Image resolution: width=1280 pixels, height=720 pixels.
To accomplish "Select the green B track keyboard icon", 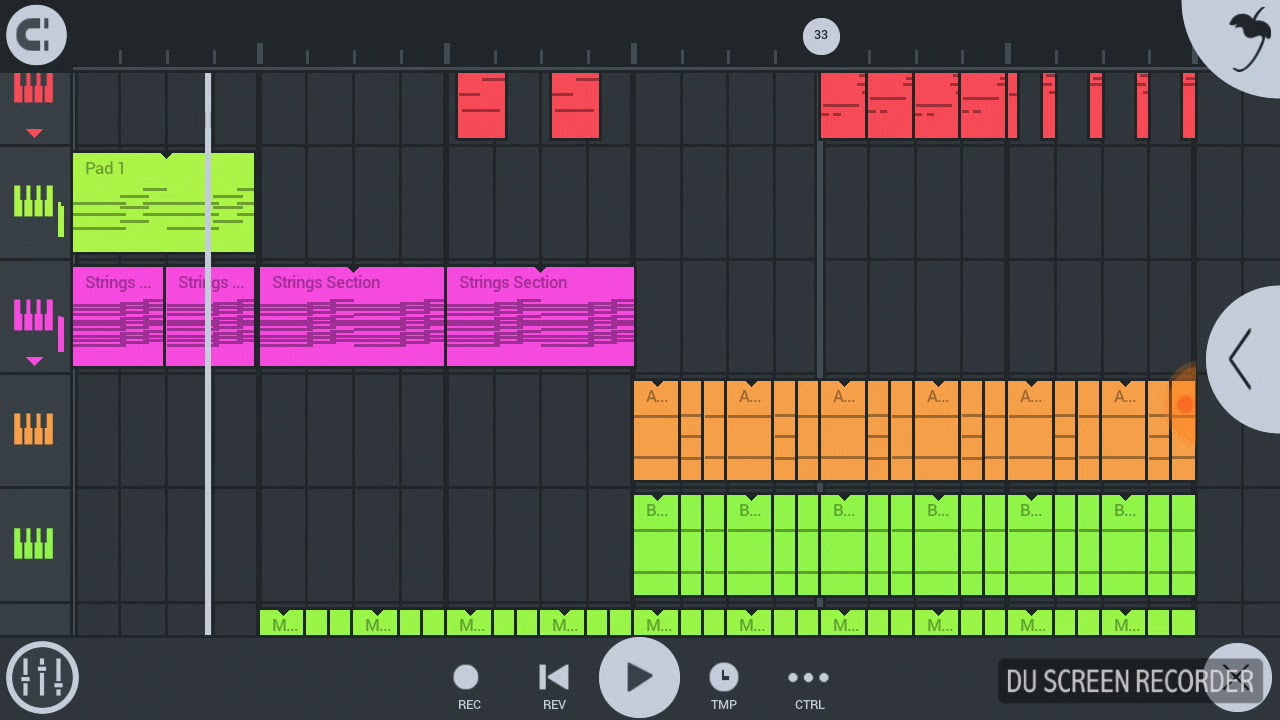I will pyautogui.click(x=33, y=544).
